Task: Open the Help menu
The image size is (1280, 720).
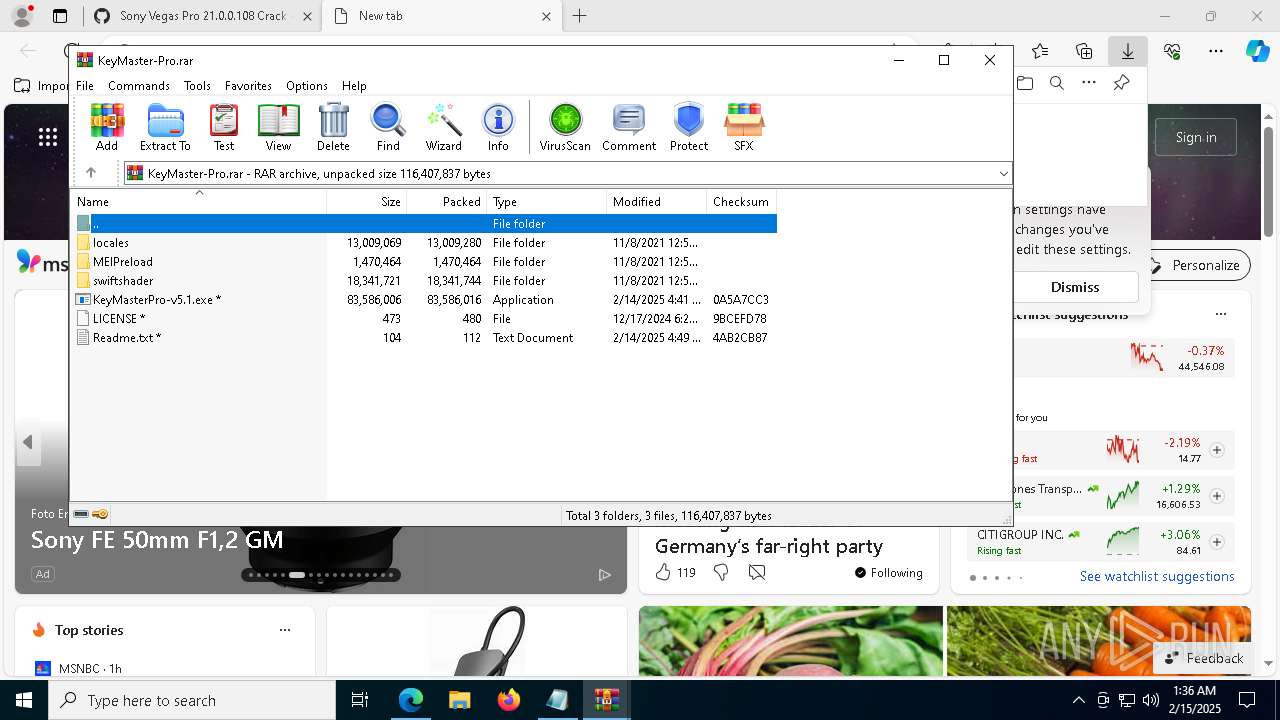Action: [354, 86]
